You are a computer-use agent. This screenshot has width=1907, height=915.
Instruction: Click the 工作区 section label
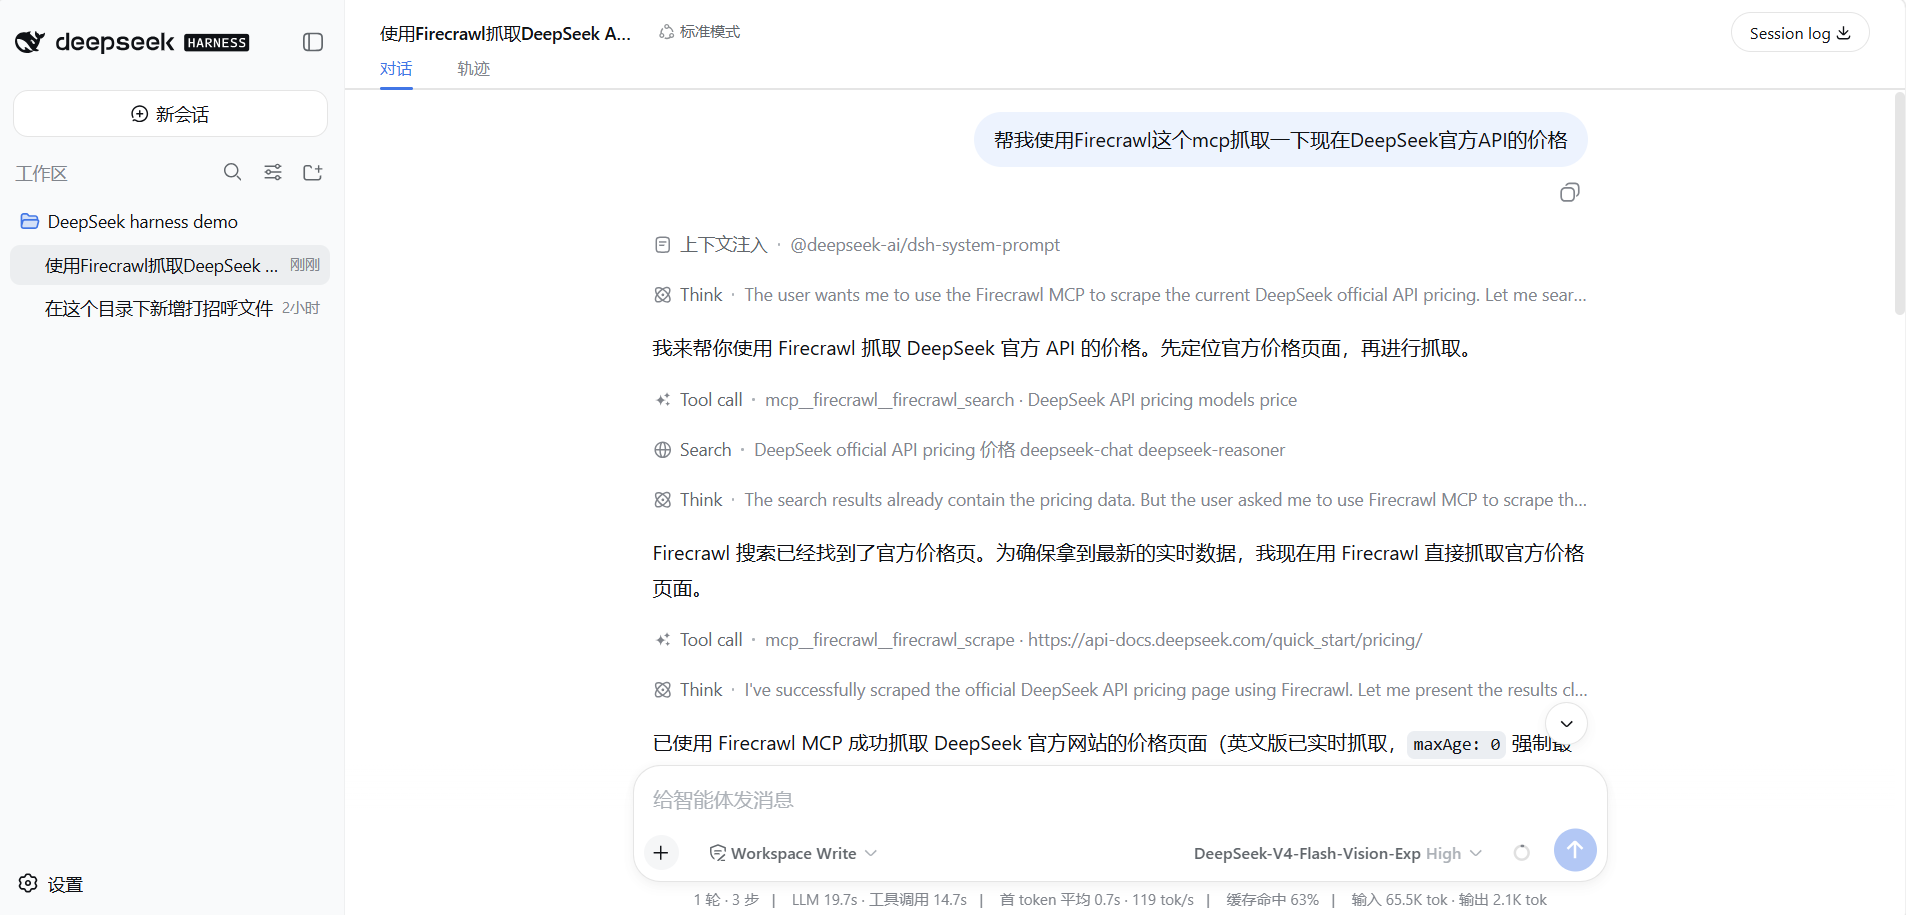(x=41, y=174)
